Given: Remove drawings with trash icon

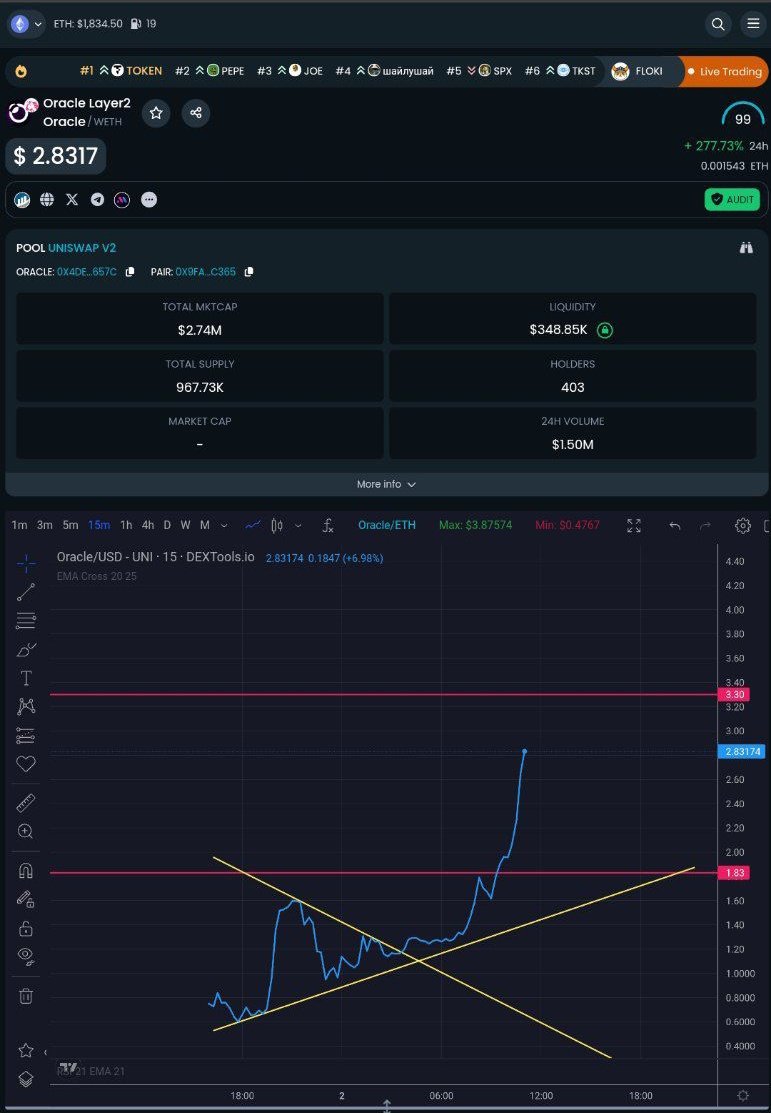Looking at the screenshot, I should pos(26,996).
